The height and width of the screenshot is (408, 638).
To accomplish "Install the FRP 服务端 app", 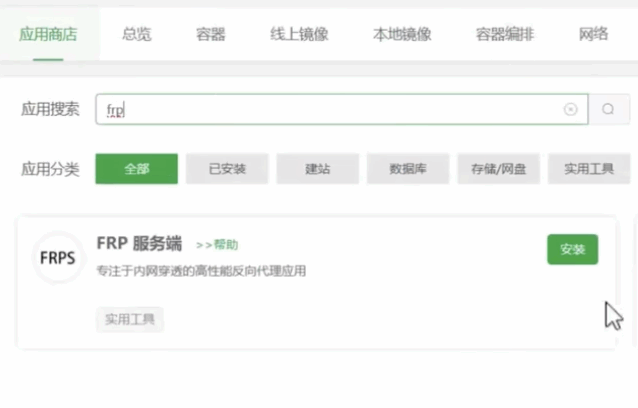I will [x=572, y=249].
